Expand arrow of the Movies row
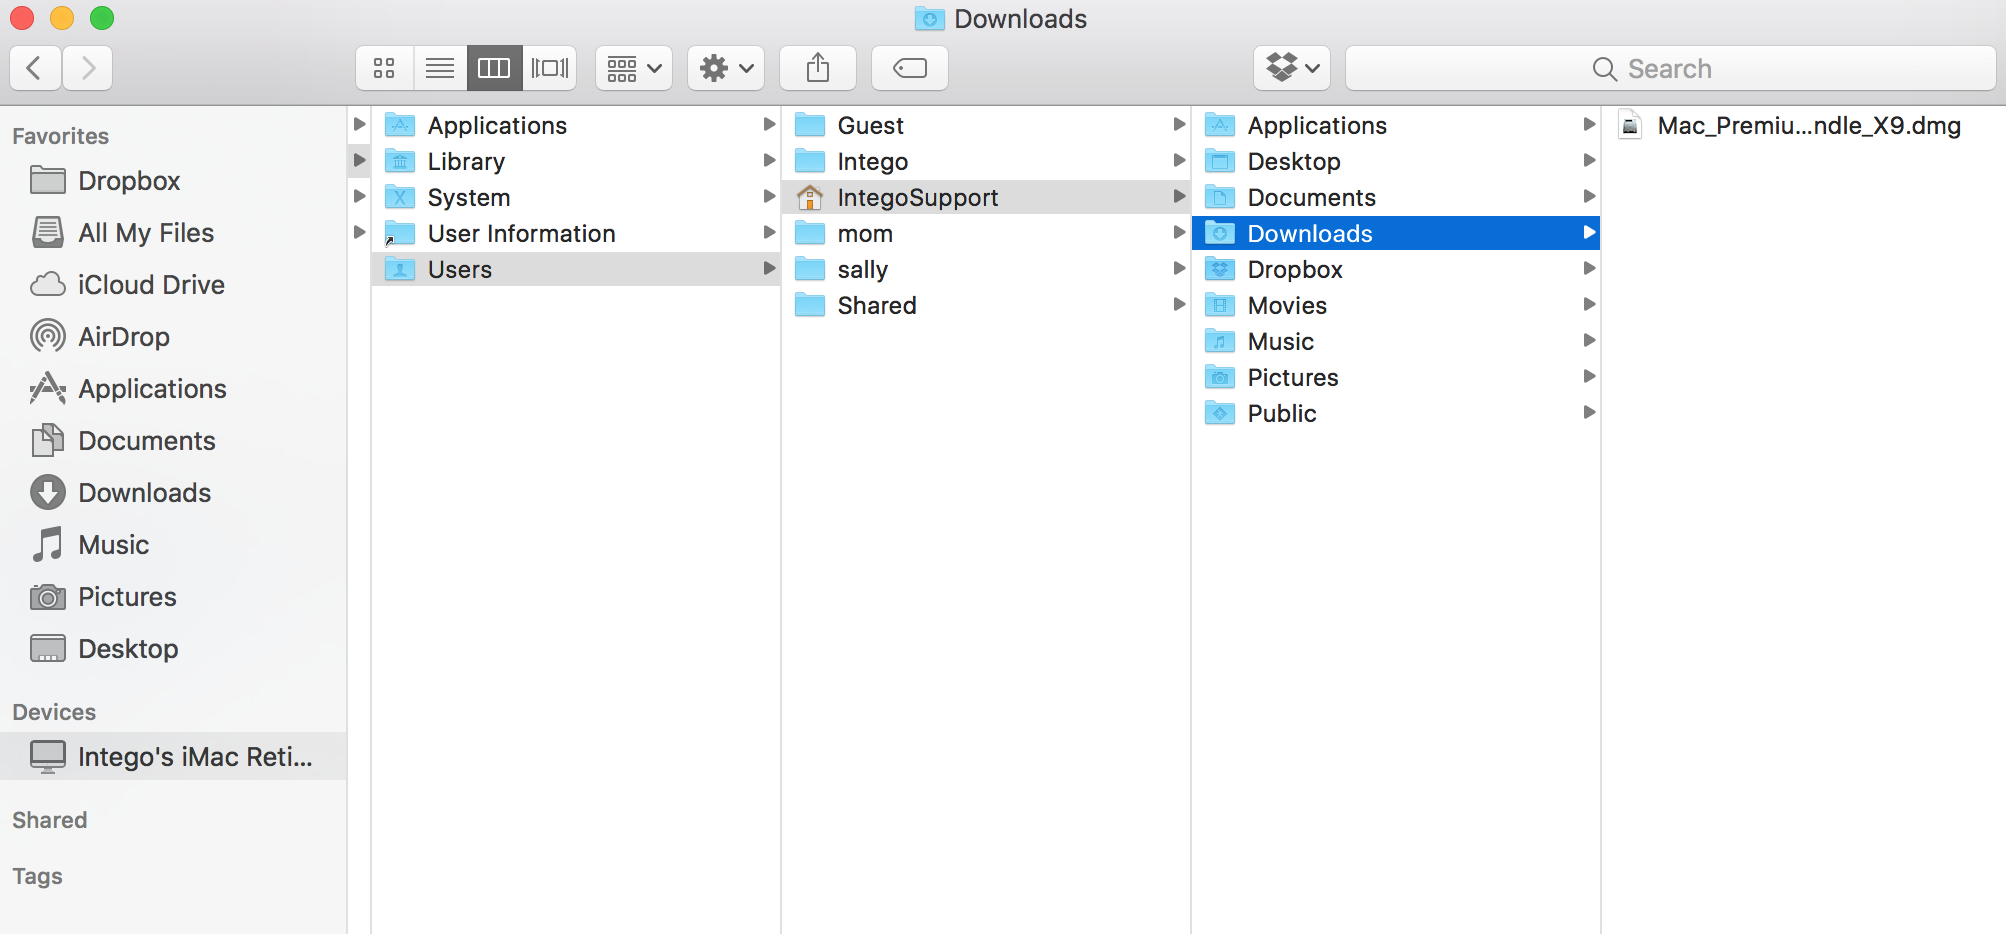The width and height of the screenshot is (2006, 934). tap(1589, 304)
